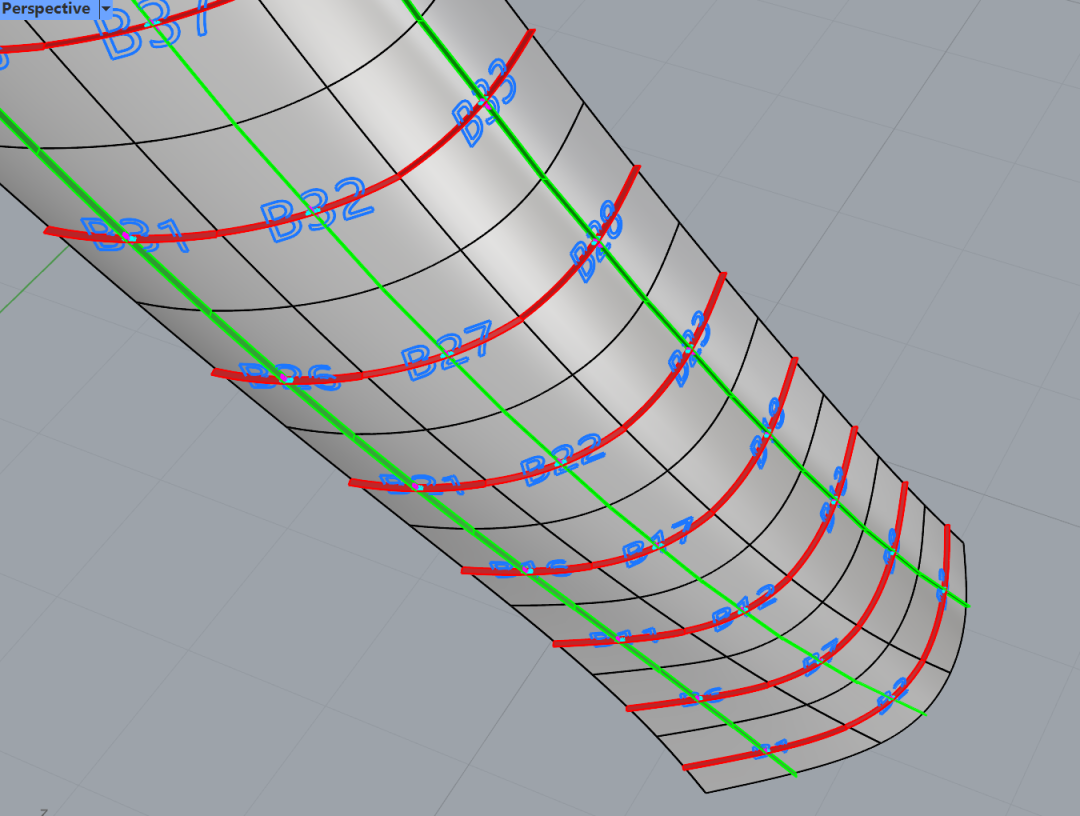Select the B1 text label
1080x816 pixels.
[770, 748]
